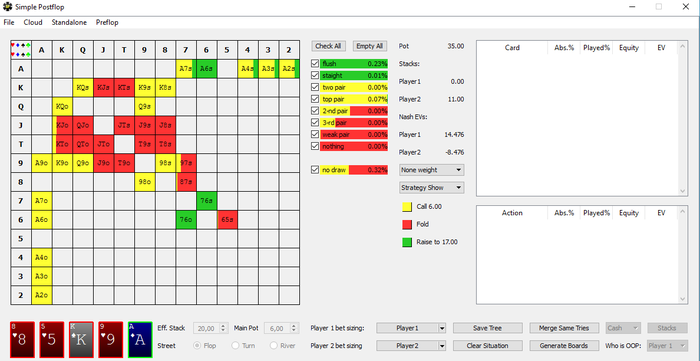Select the 5 of hearts board card
700x361 pixels.
point(51,339)
